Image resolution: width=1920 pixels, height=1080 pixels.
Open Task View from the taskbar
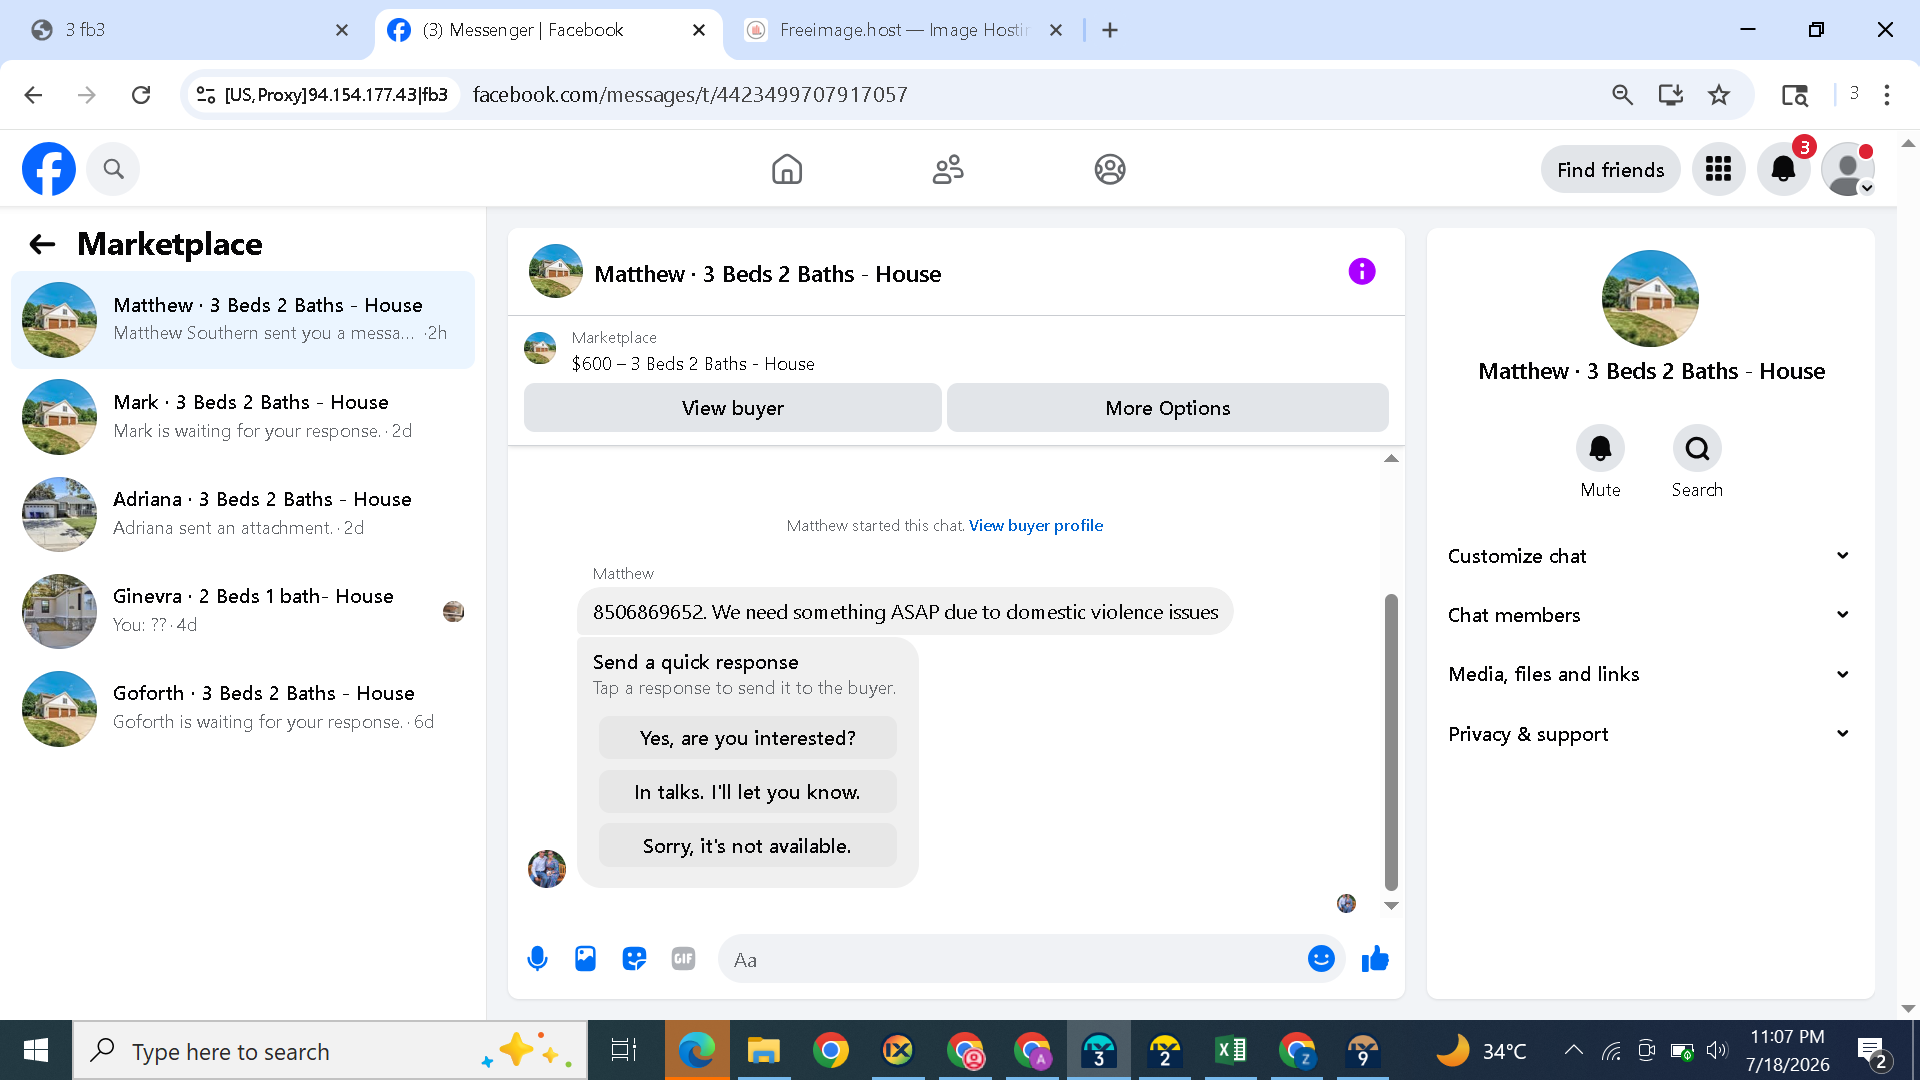pyautogui.click(x=624, y=1051)
